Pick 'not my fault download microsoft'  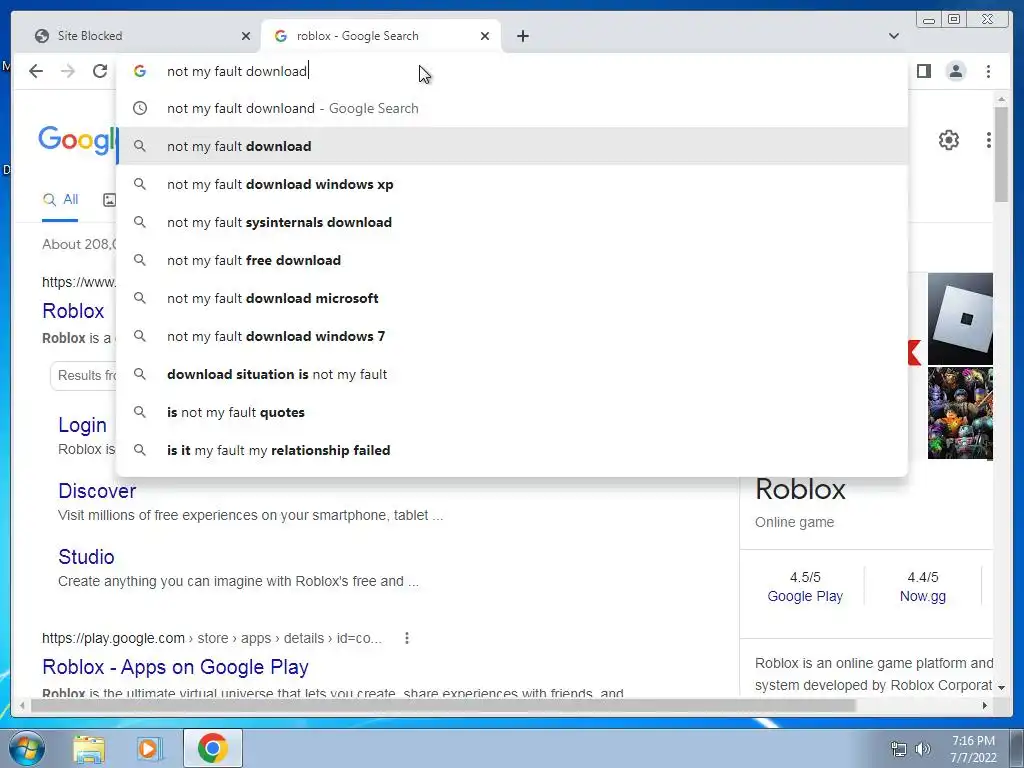pos(512,298)
